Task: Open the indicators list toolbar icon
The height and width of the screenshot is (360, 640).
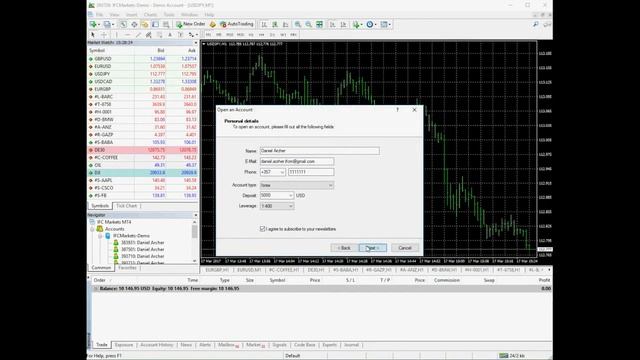Action: coord(357,24)
